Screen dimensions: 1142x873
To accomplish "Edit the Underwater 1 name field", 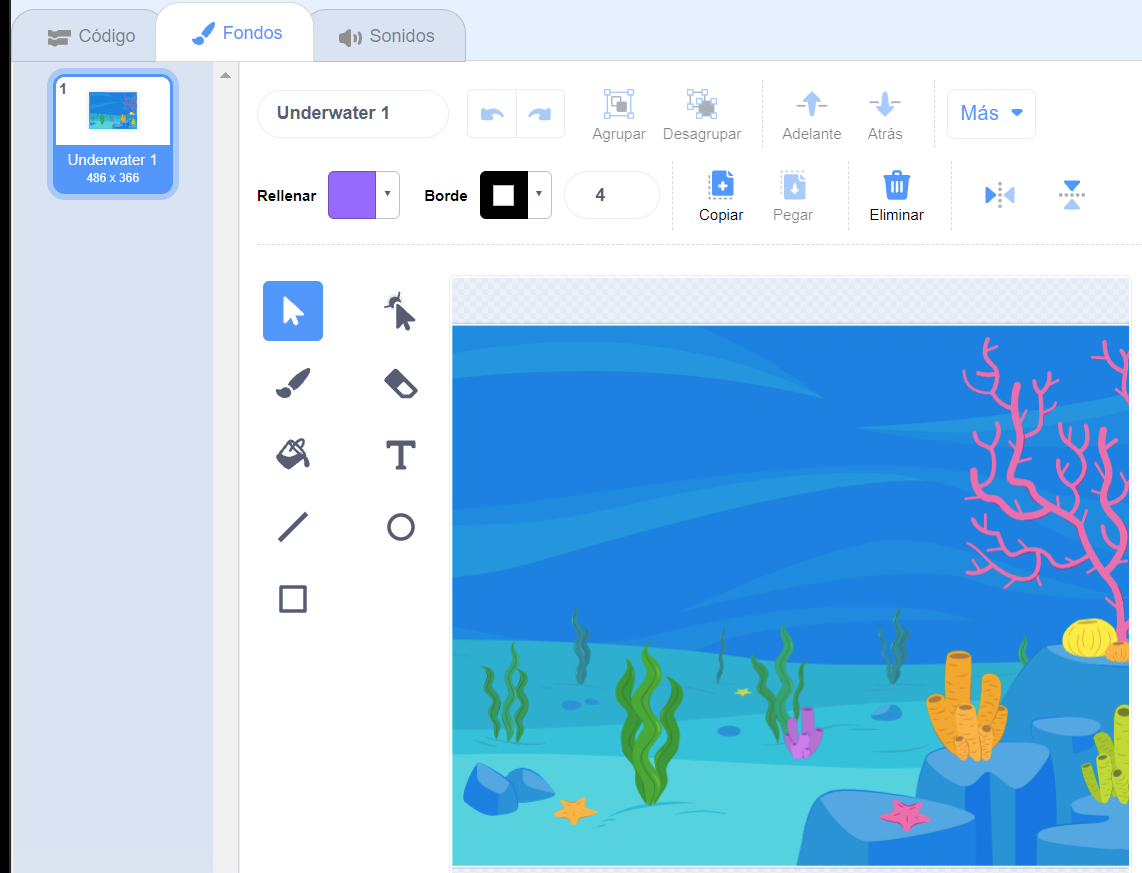I will (353, 114).
